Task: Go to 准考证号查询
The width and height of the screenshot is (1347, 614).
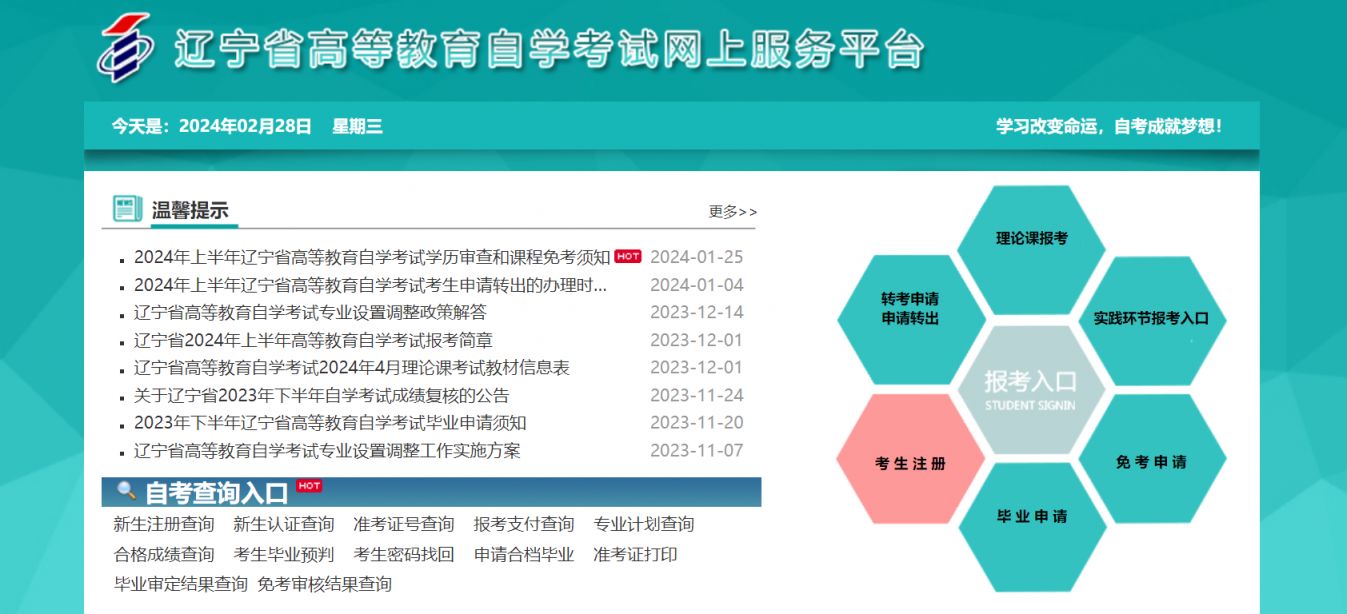Action: tap(404, 524)
